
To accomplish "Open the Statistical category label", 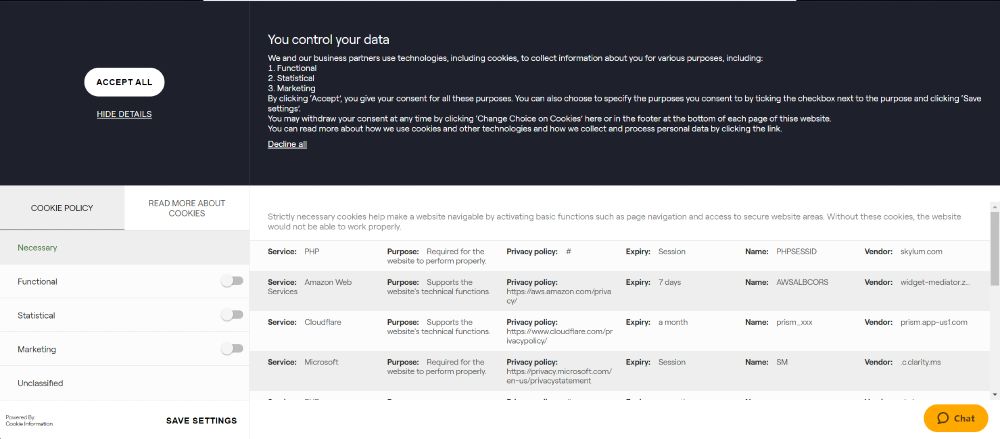I will point(36,316).
